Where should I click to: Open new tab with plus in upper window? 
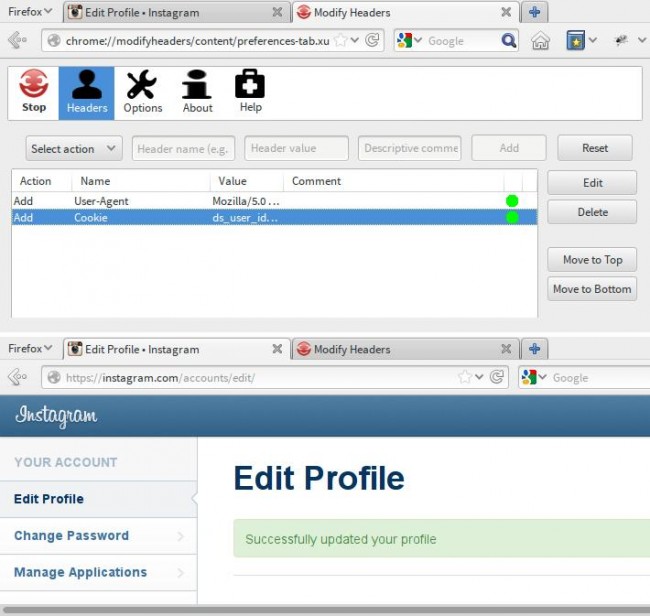pos(534,12)
